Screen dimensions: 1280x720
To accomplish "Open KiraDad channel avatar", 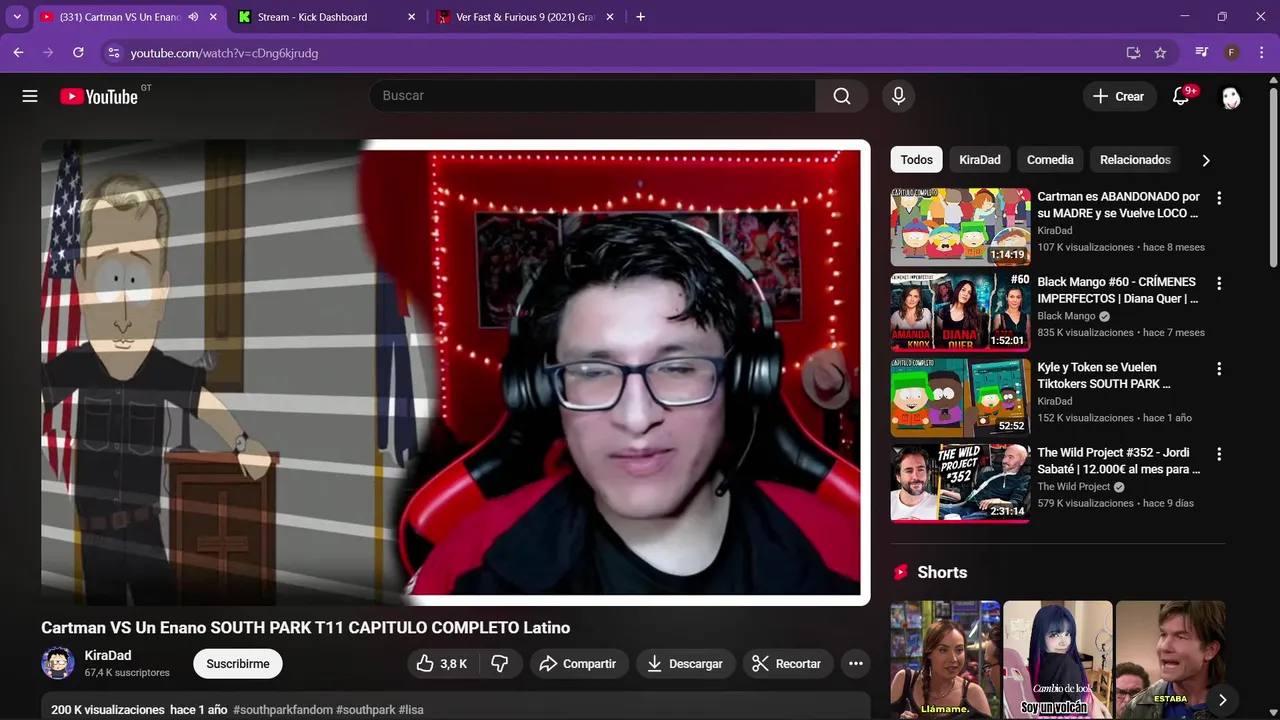I will tap(58, 663).
